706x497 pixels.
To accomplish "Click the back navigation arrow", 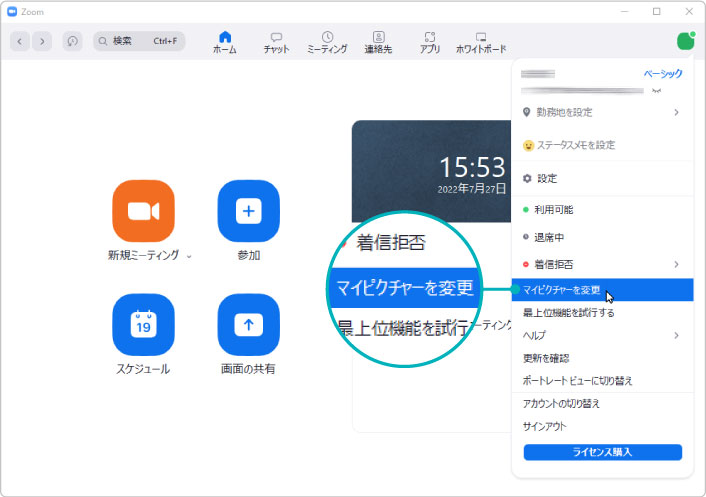I will [19, 41].
